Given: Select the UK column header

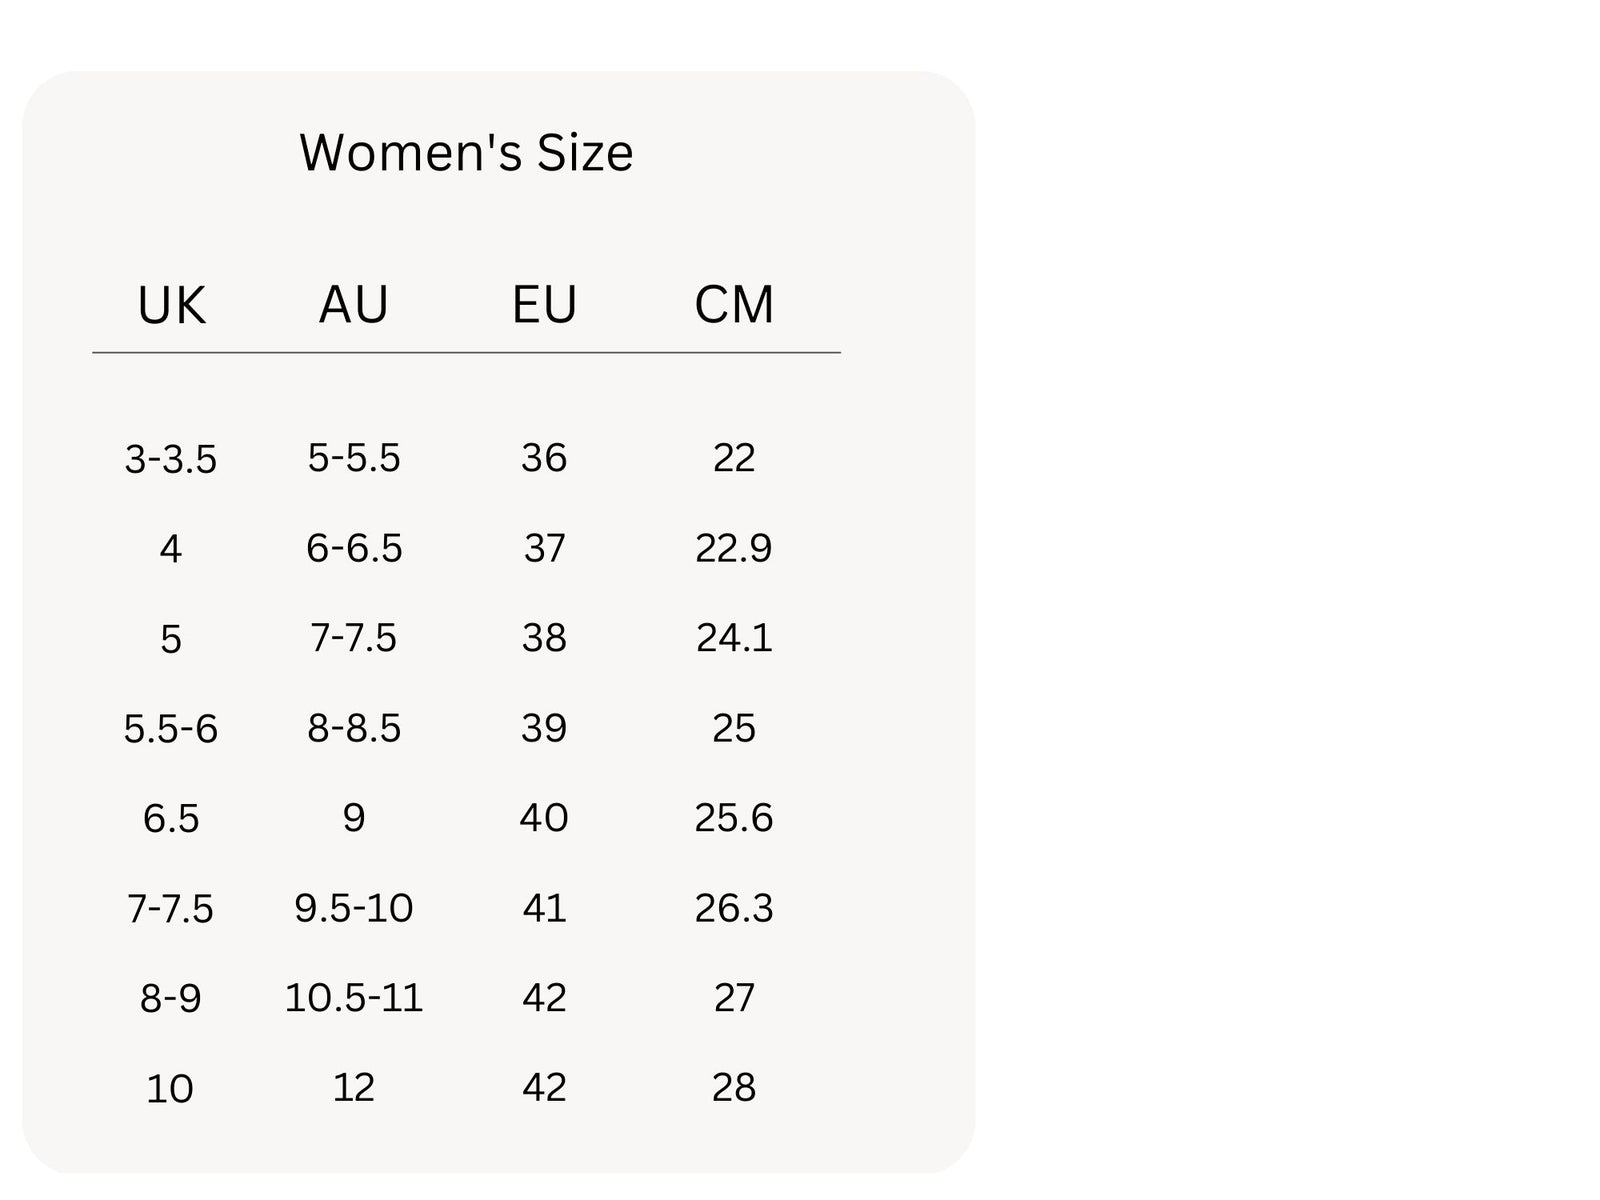Looking at the screenshot, I should pyautogui.click(x=171, y=305).
